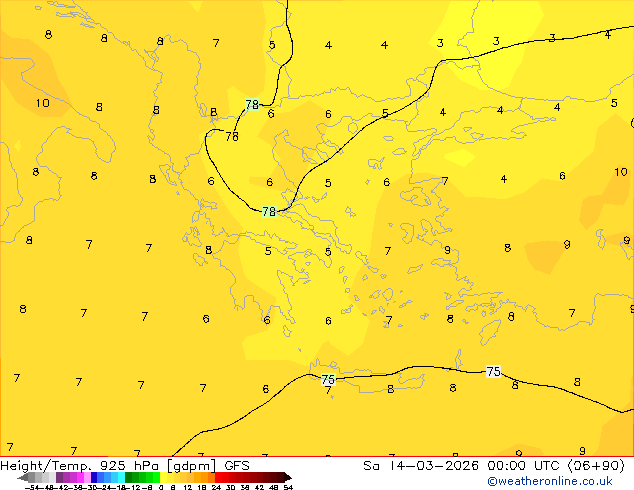Click the 10 temperature value near the right edge
634x490 pixels.
click(621, 172)
